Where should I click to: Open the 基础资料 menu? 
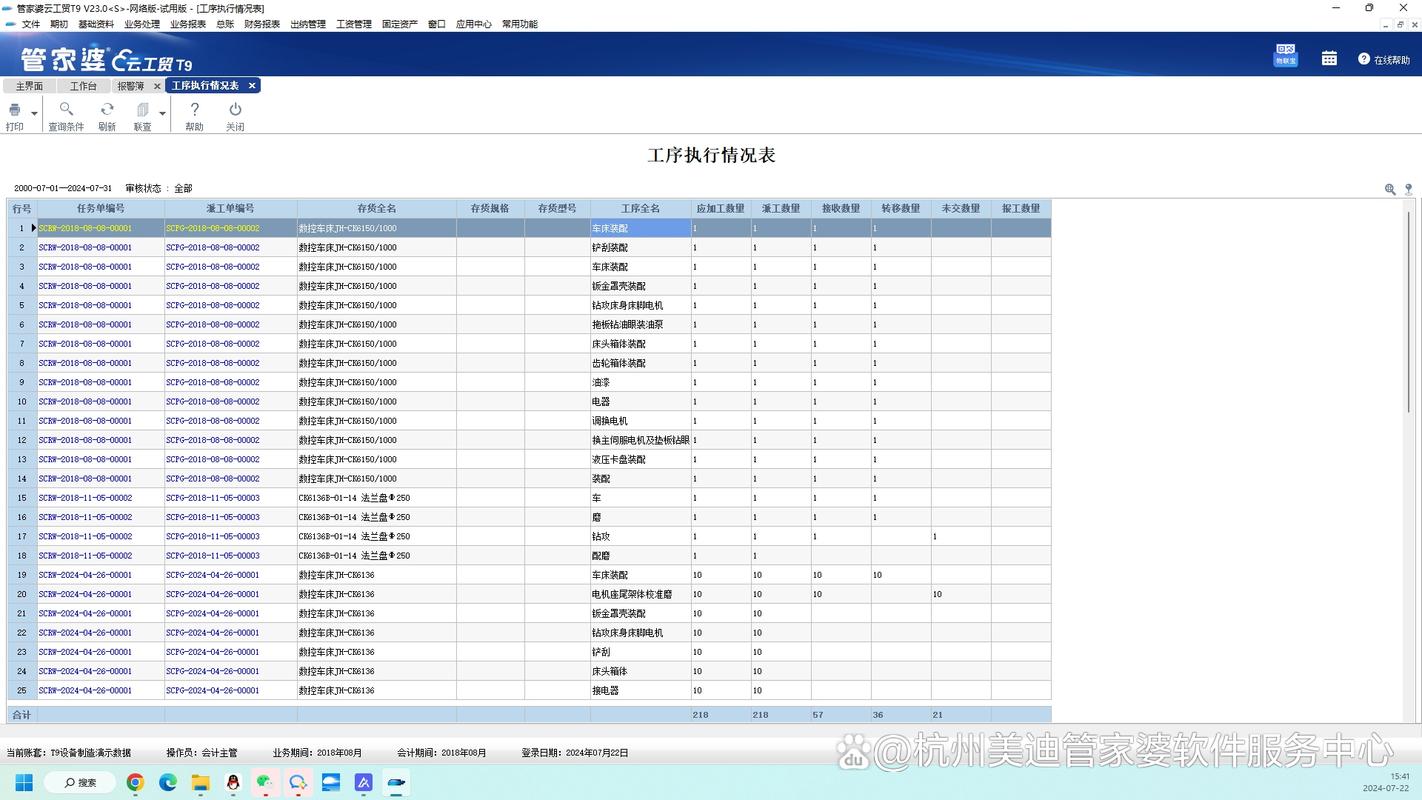coord(96,24)
